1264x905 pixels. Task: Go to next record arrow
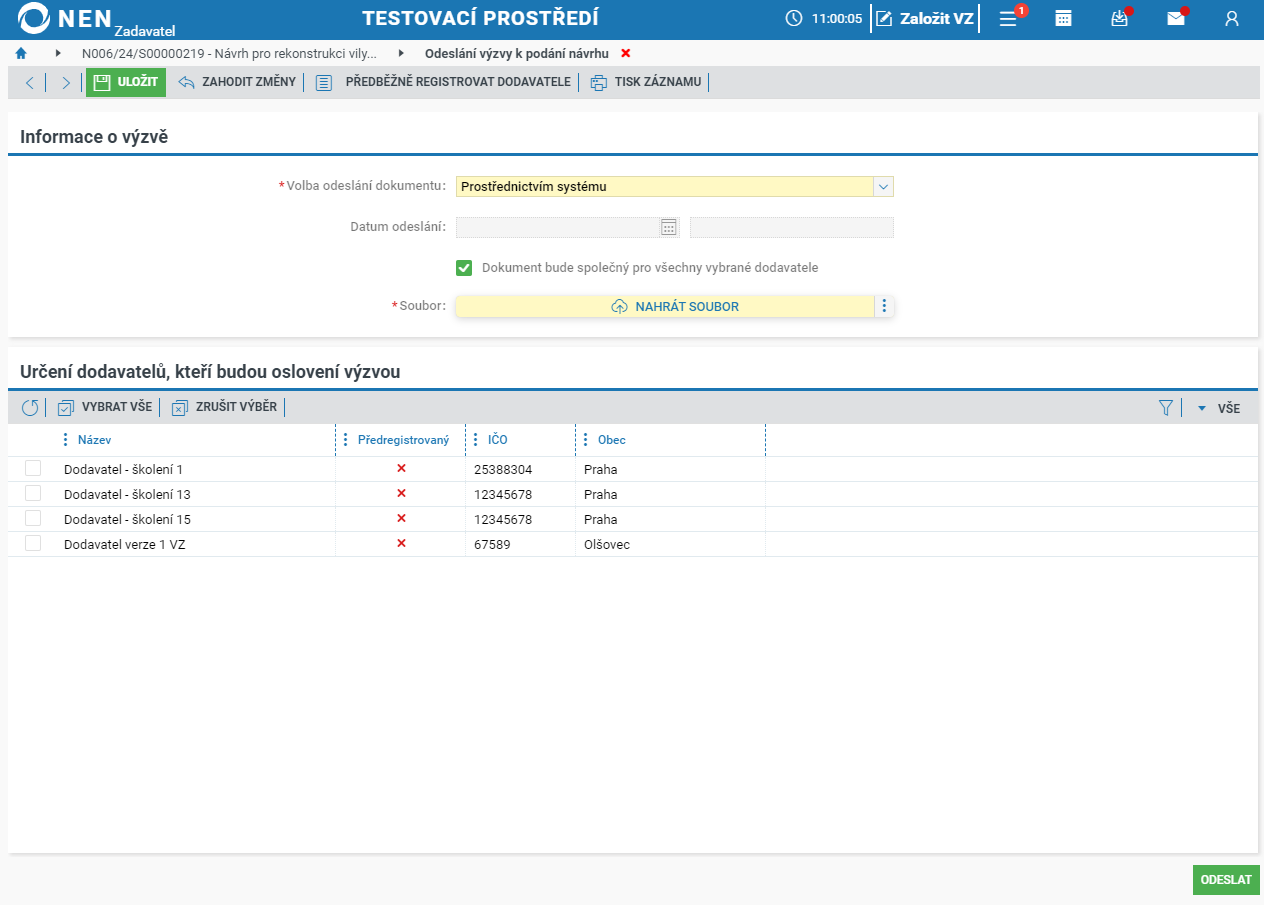point(65,83)
